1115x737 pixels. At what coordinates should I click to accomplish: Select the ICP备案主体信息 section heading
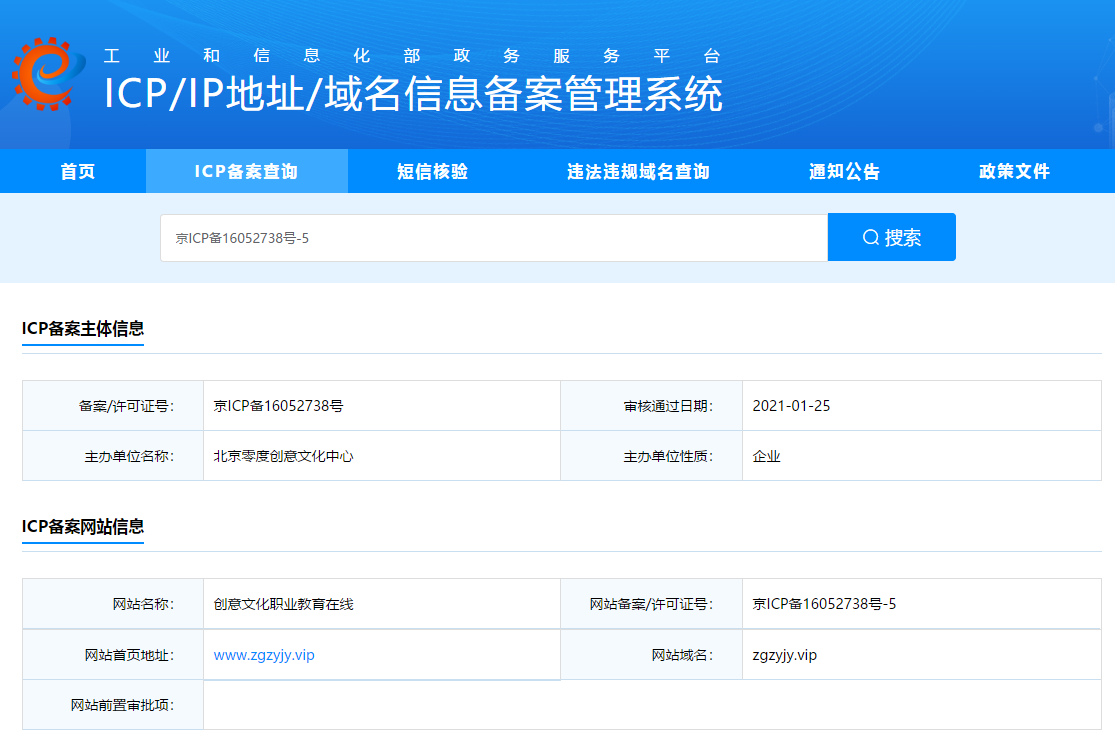coord(82,329)
